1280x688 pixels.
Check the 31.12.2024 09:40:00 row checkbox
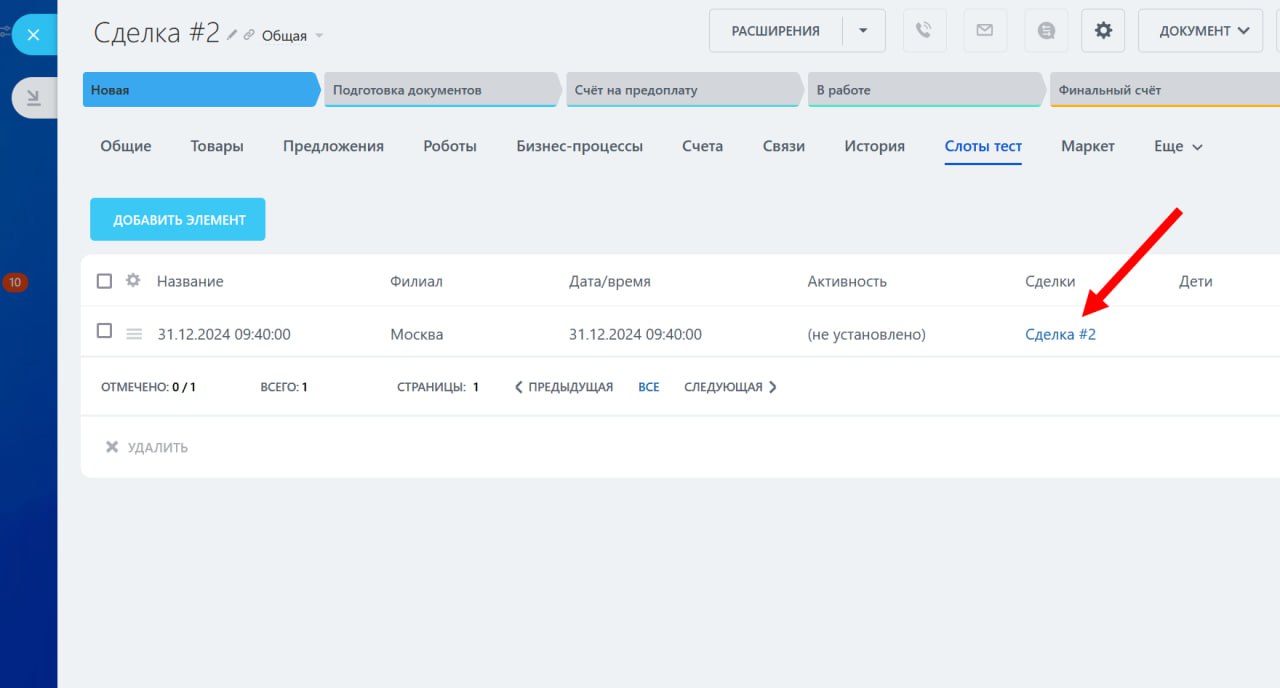tap(104, 331)
